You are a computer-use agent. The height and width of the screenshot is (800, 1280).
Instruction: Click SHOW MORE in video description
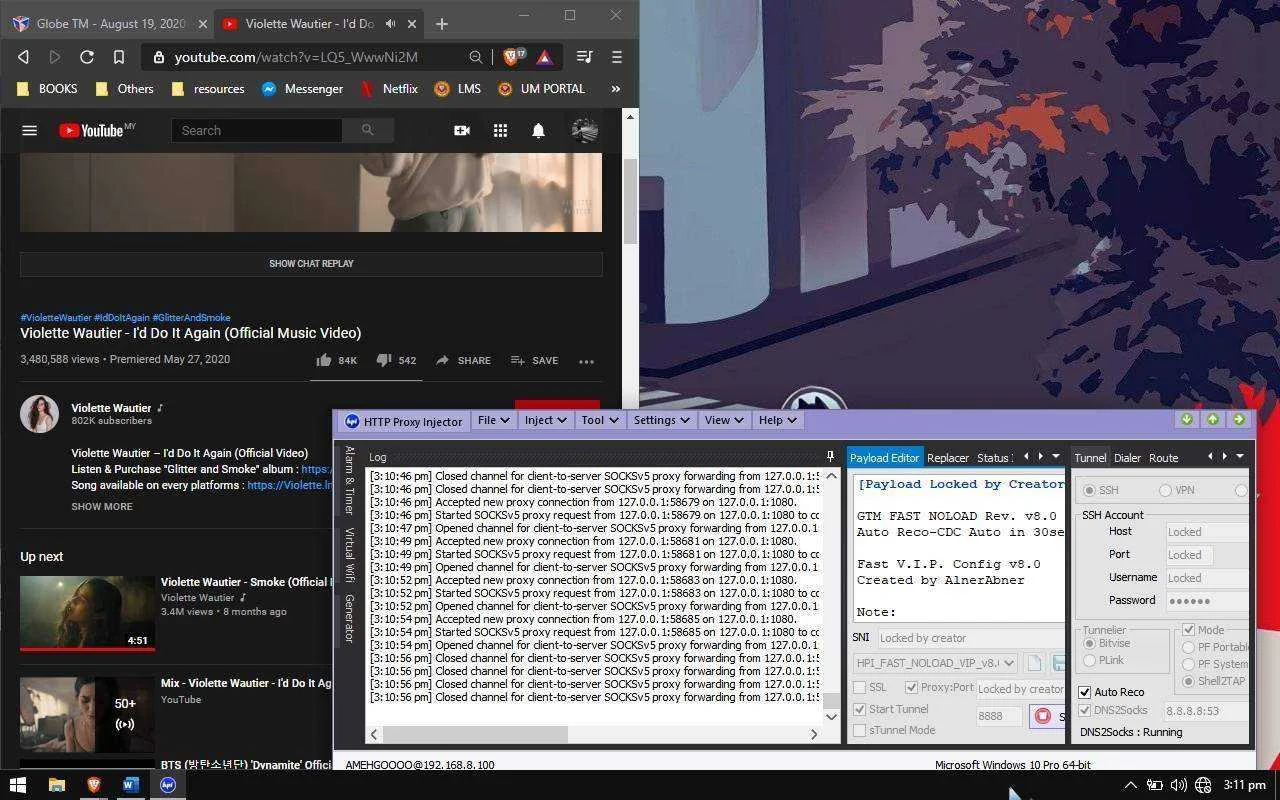coord(102,506)
